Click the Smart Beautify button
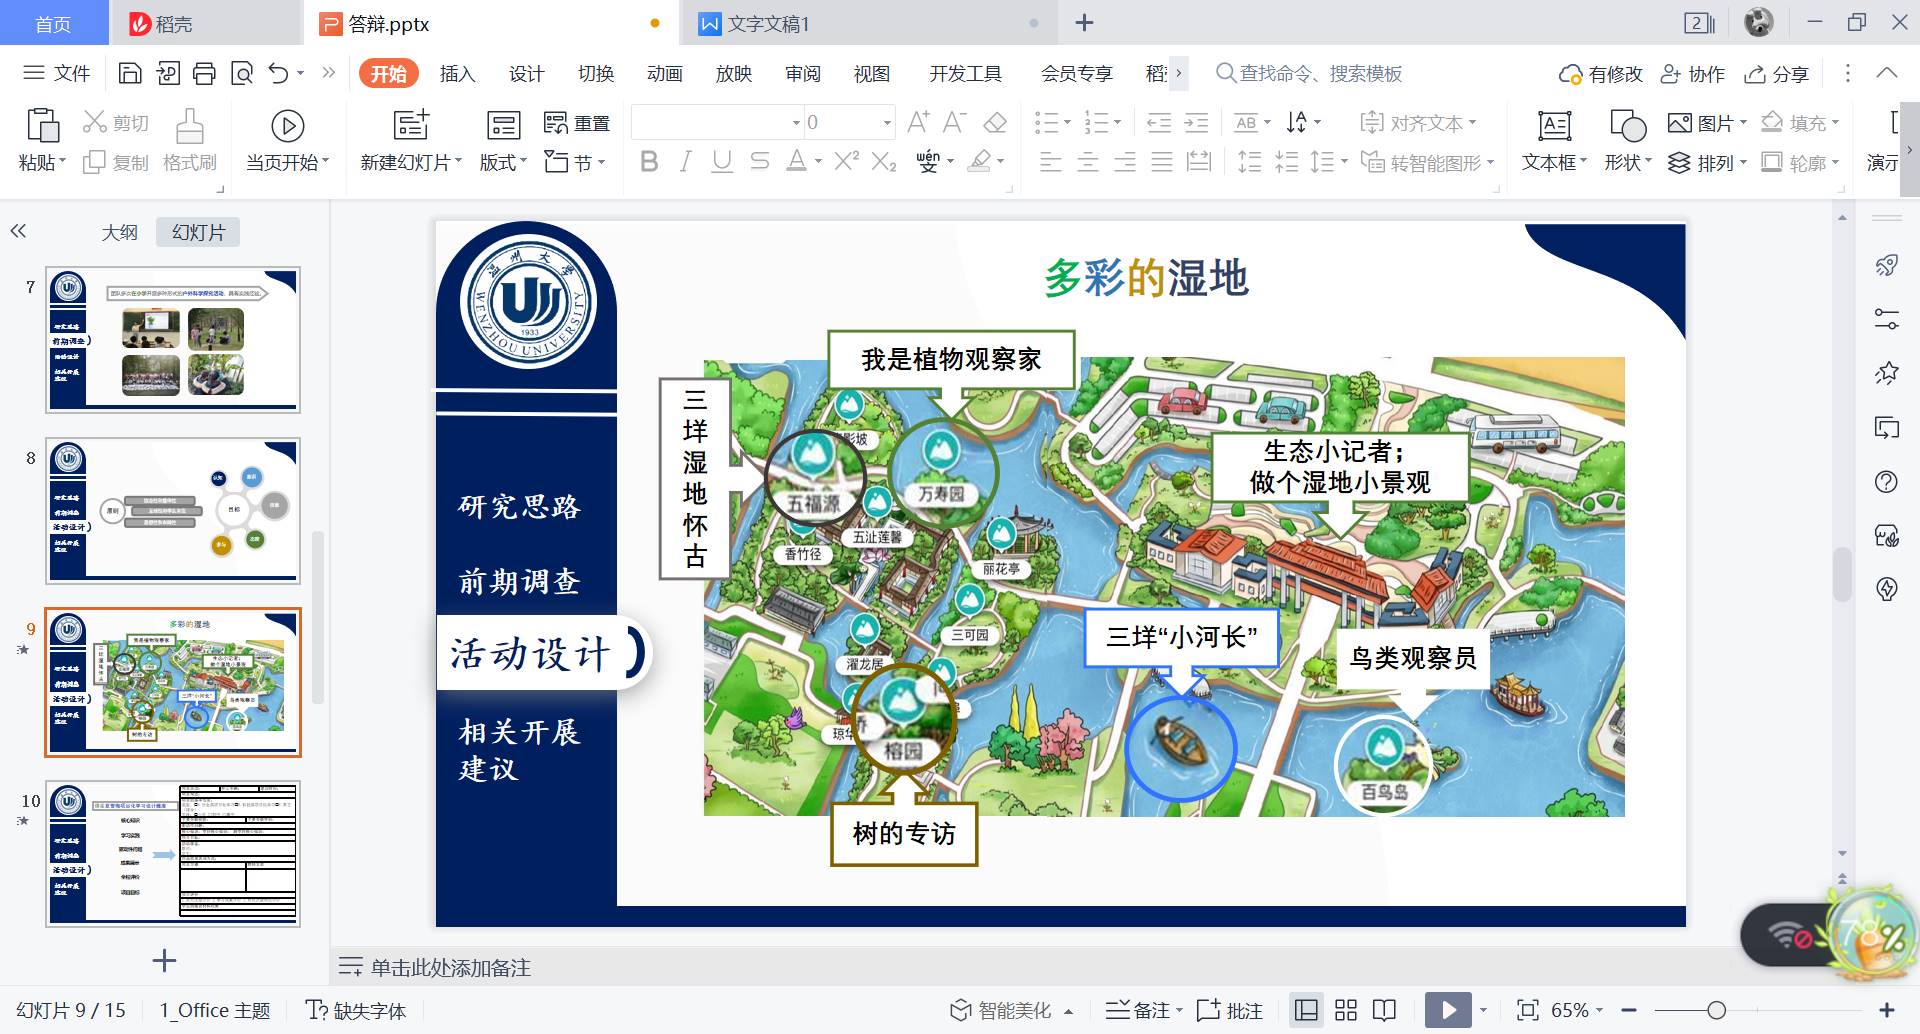Image resolution: width=1920 pixels, height=1034 pixels. (1002, 1010)
